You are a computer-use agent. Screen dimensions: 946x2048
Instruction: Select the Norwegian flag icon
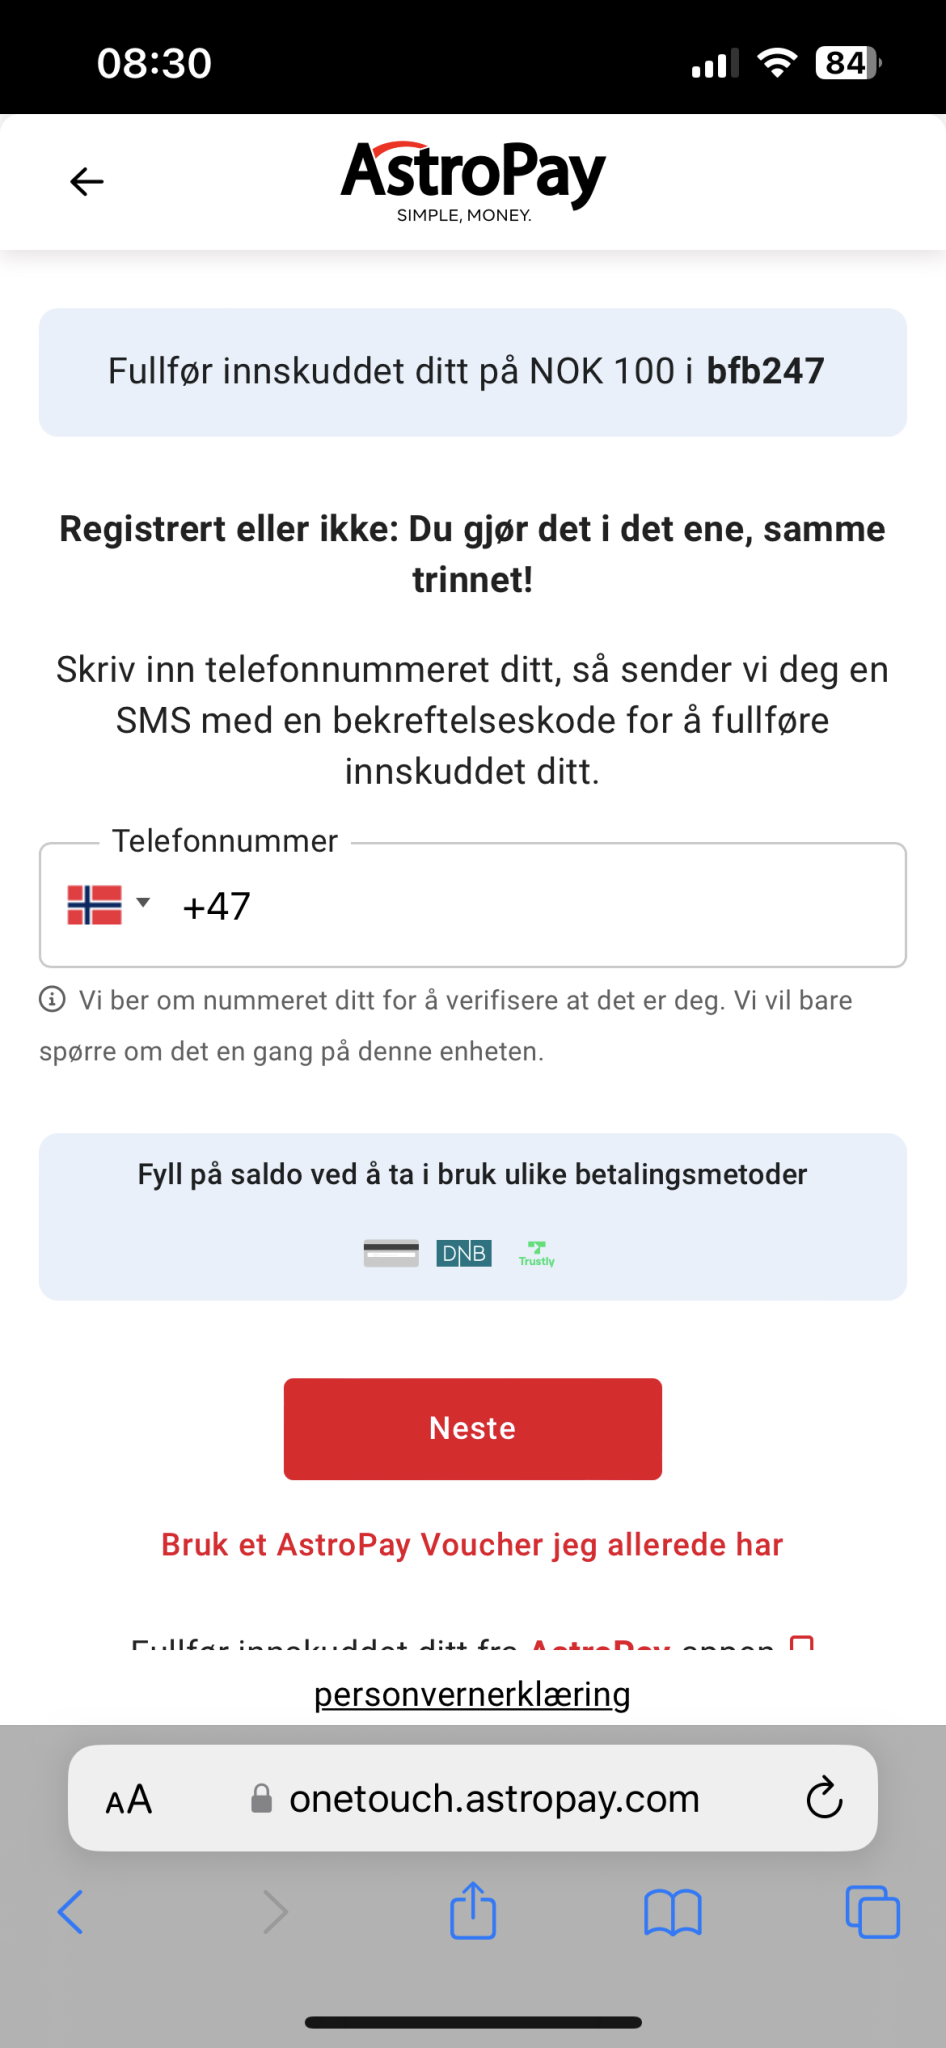pos(94,905)
